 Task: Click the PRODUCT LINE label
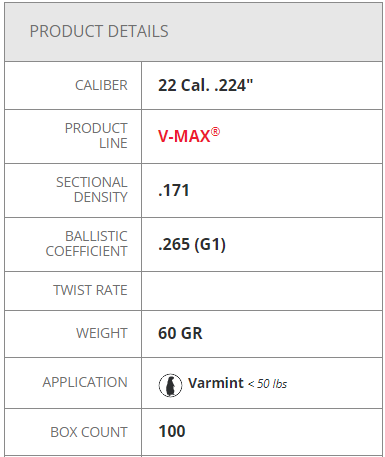click(x=96, y=136)
